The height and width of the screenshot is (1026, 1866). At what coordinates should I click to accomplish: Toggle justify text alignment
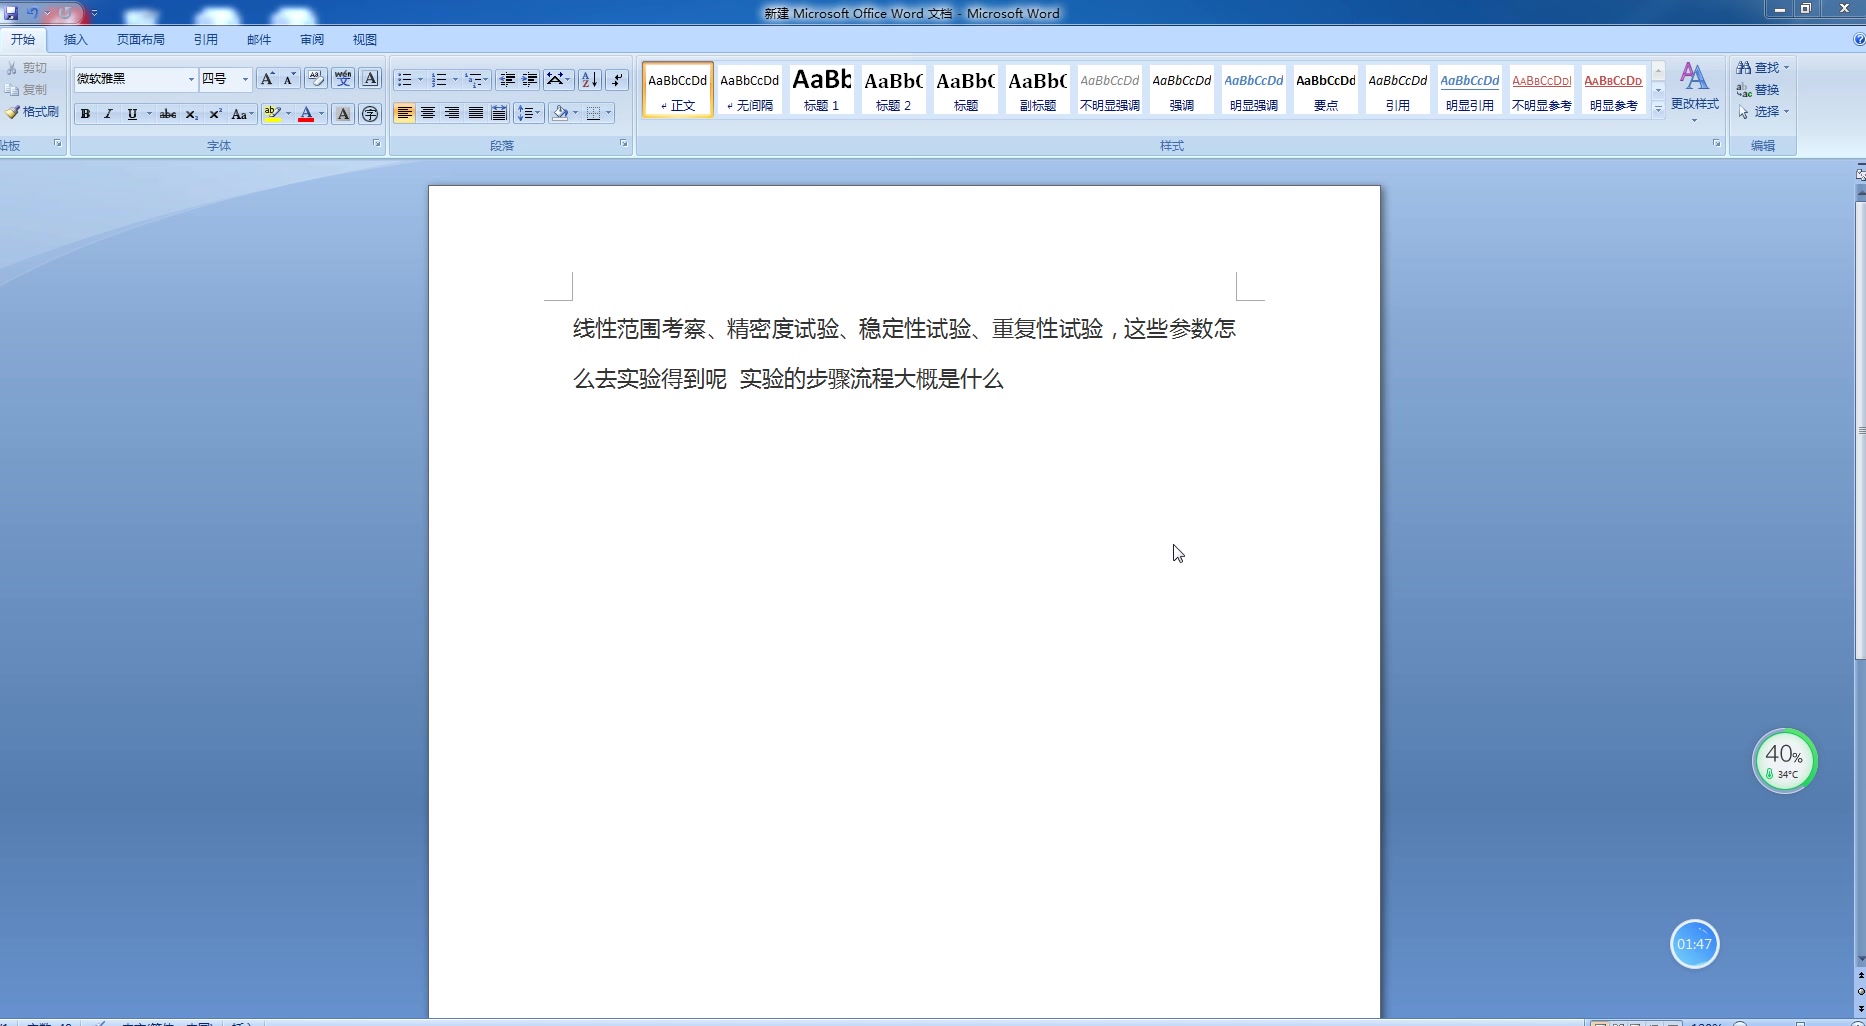point(476,113)
